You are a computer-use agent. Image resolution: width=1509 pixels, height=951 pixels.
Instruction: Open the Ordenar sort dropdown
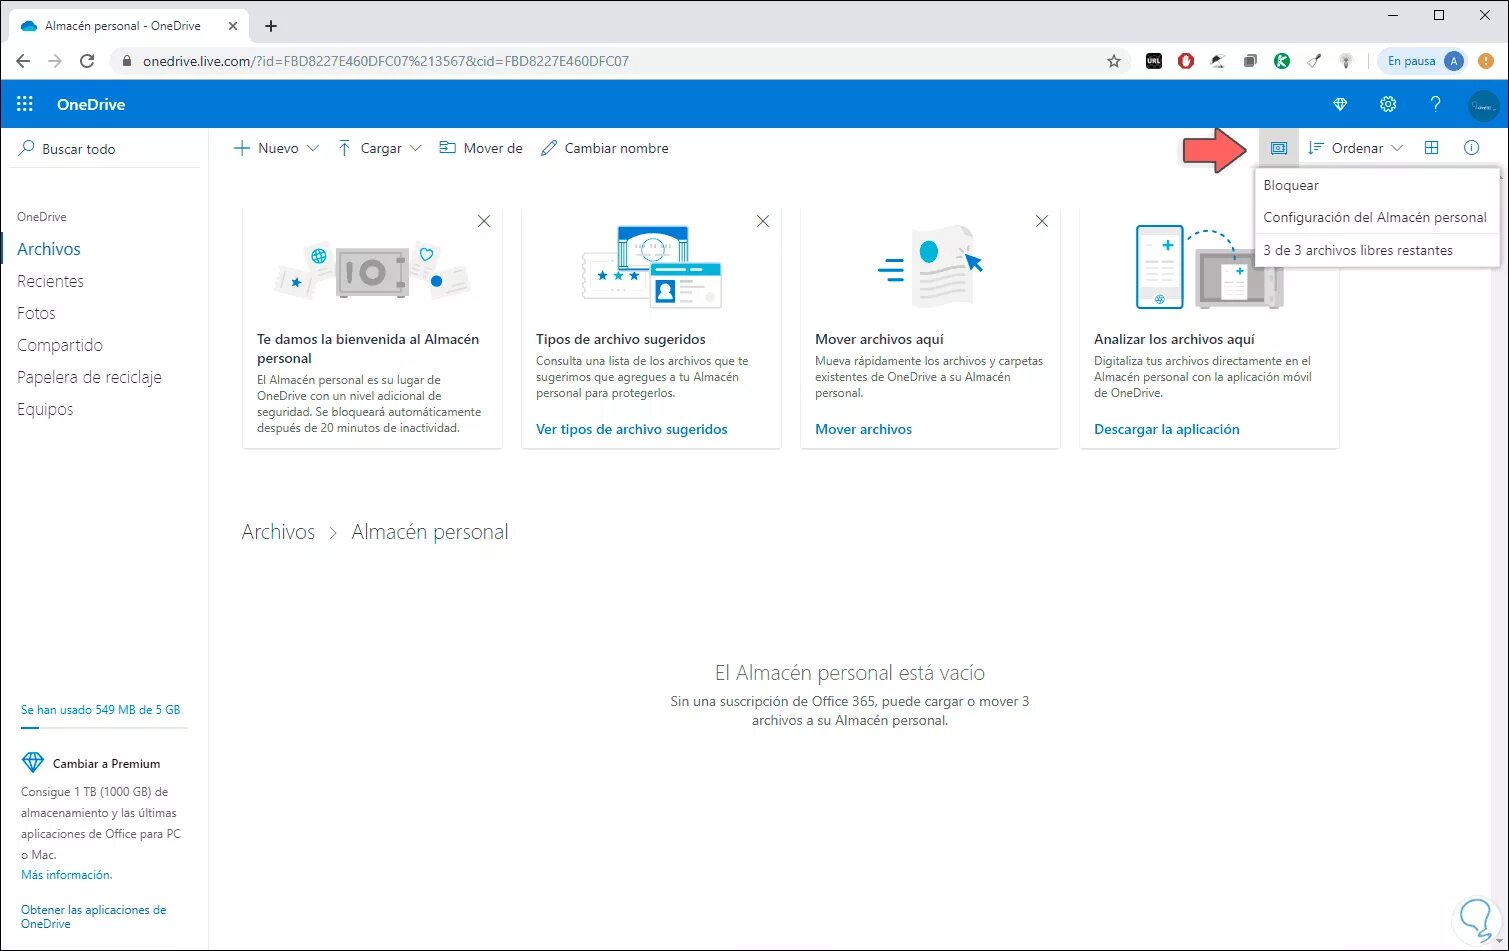[1356, 148]
